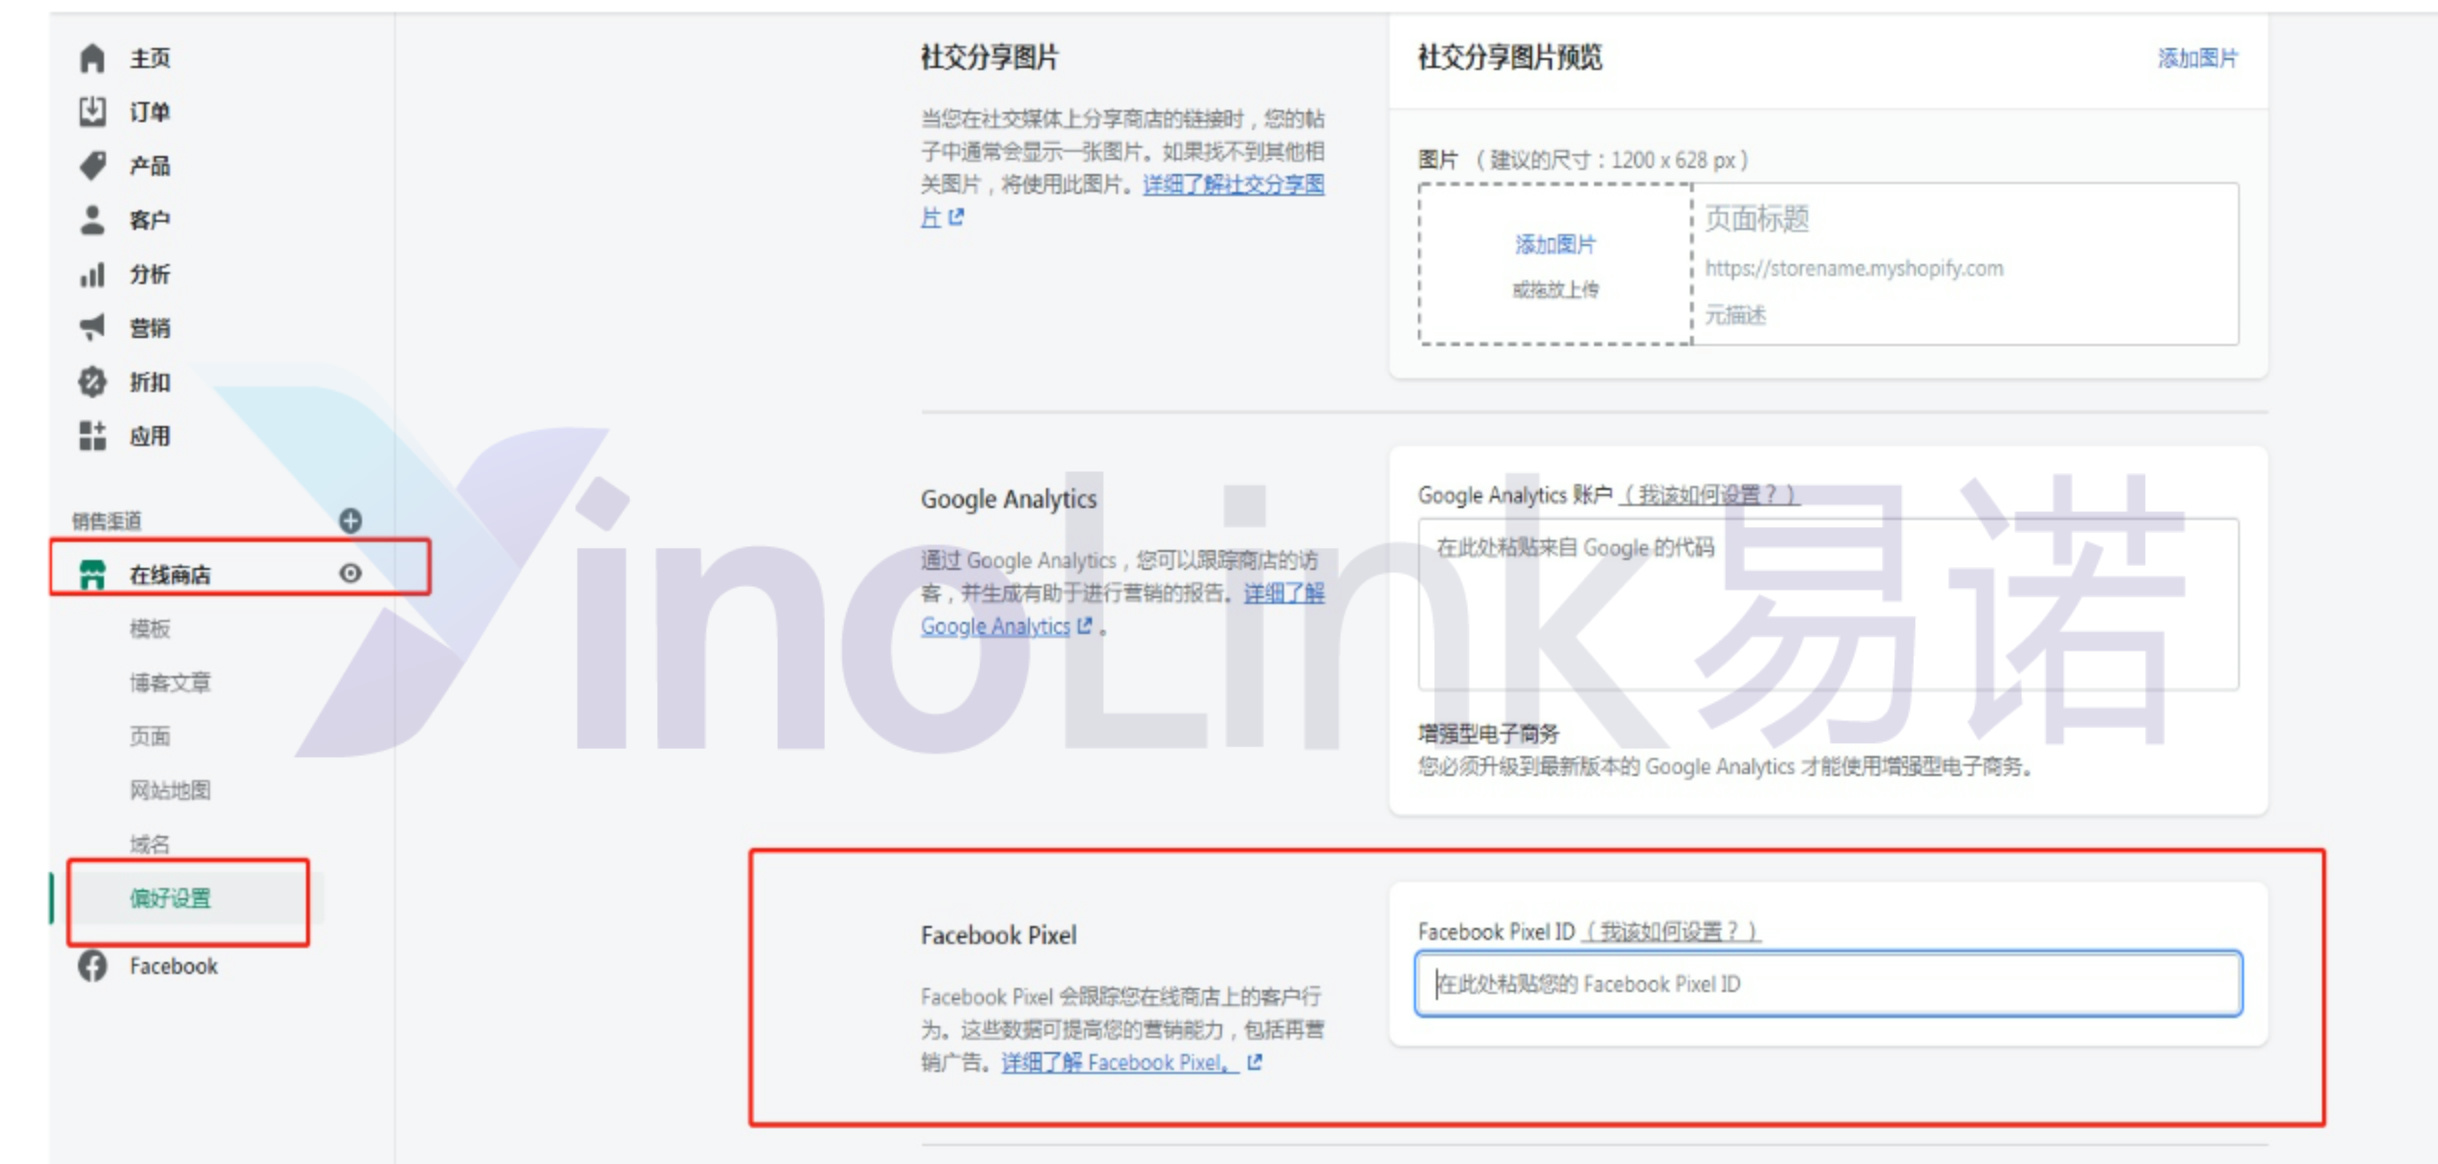
Task: Open 分析 menu item
Action: (150, 274)
